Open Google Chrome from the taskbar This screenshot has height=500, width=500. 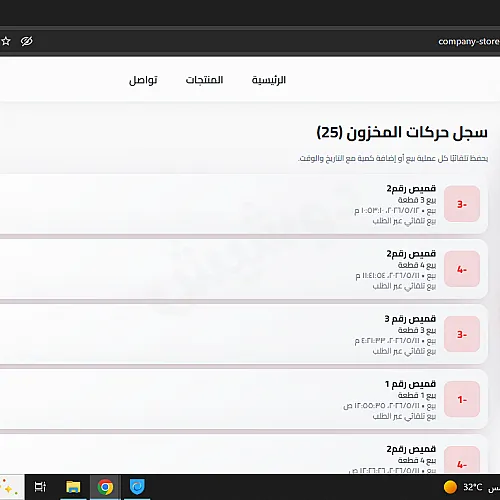pyautogui.click(x=105, y=487)
